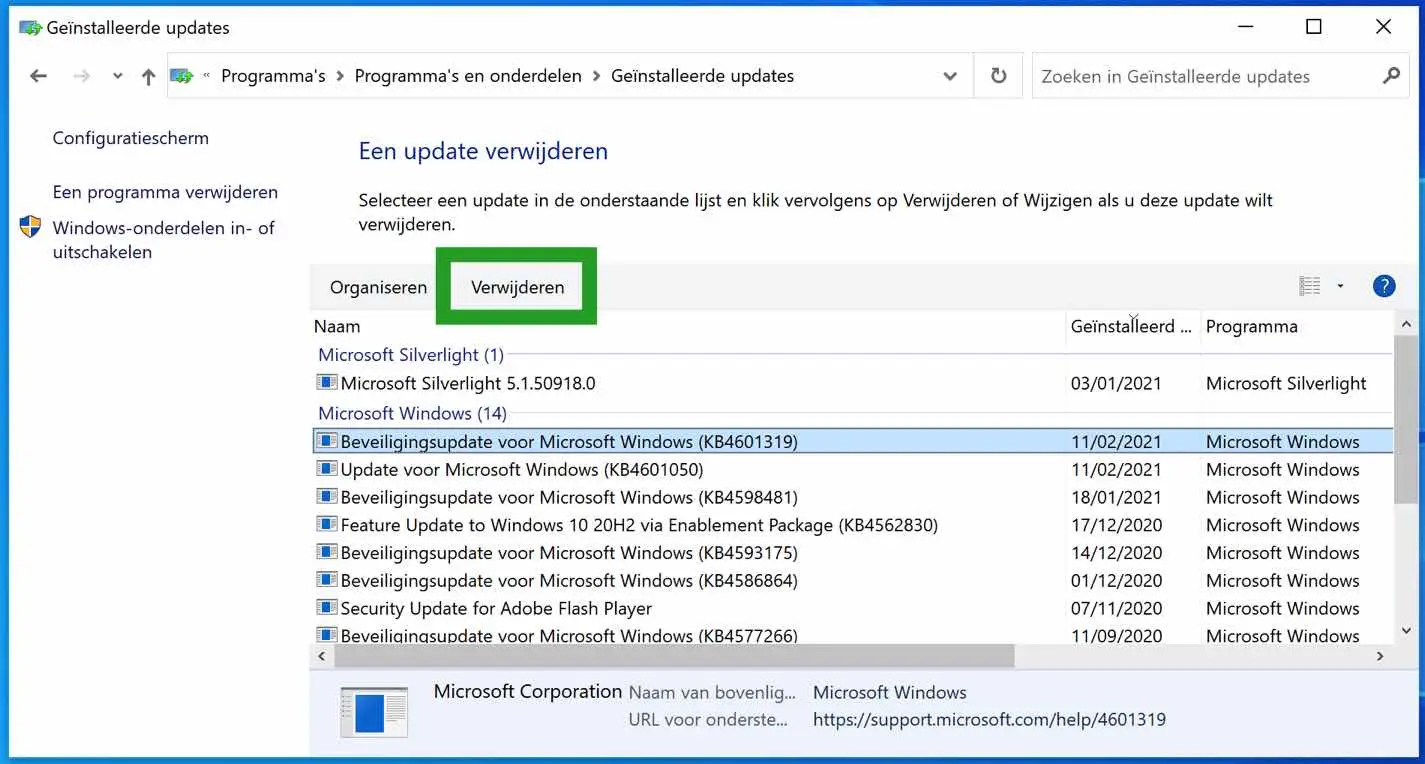
Task: Click the icon beside update KB4601050
Action: click(326, 469)
